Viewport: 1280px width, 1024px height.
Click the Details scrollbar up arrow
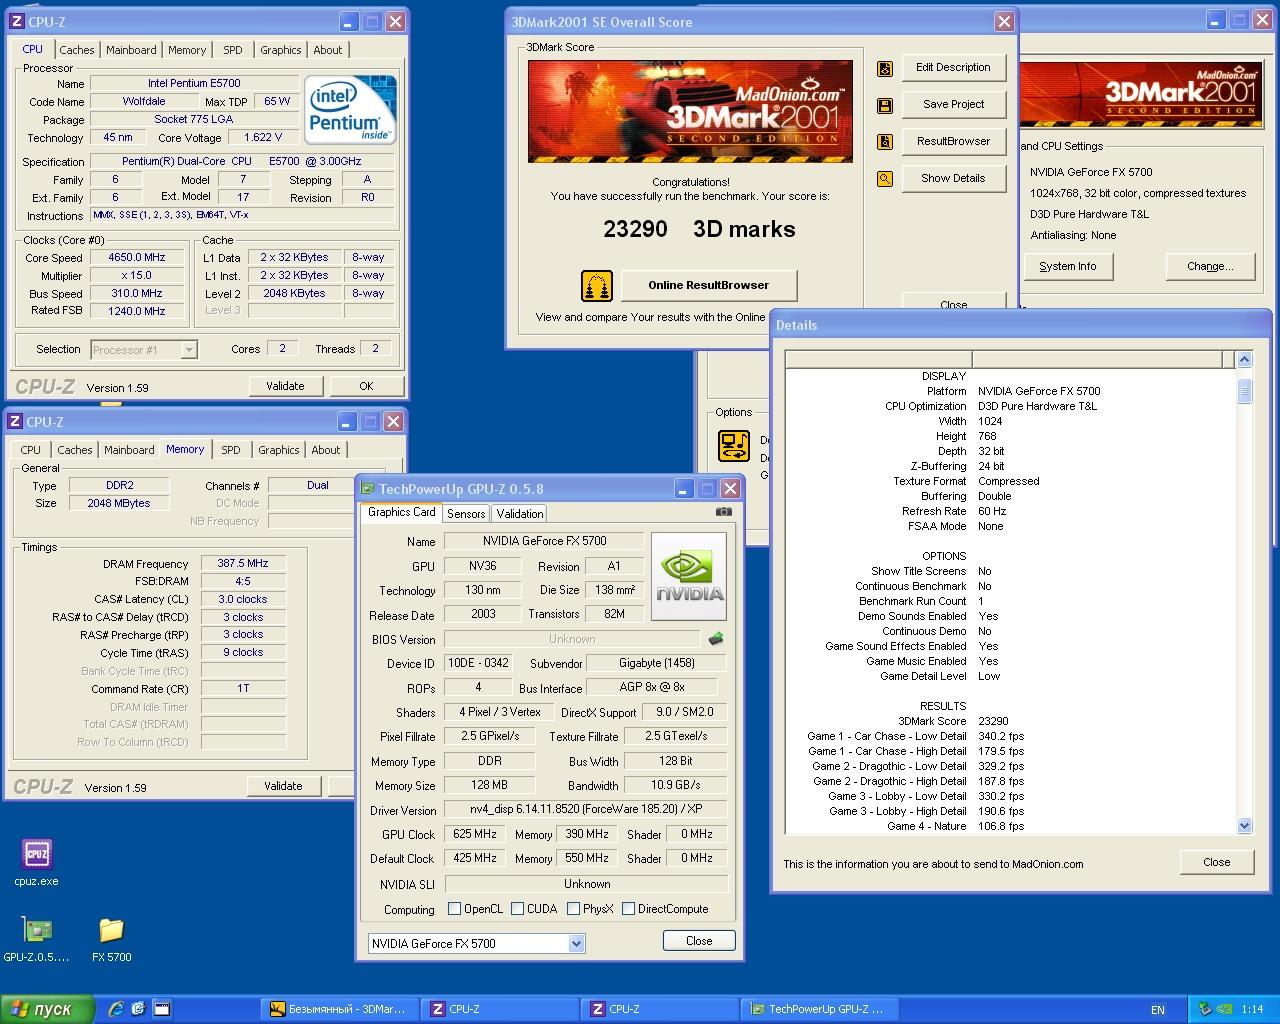[x=1244, y=359]
